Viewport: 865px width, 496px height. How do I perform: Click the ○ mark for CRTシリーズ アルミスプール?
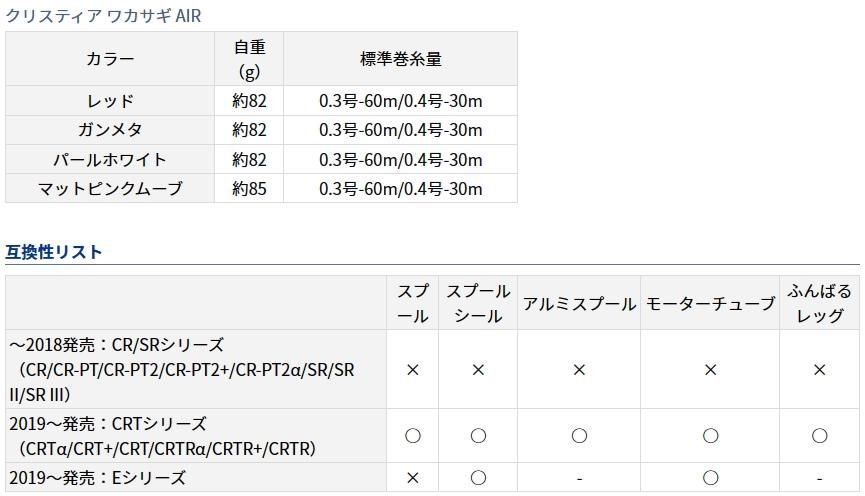579,436
